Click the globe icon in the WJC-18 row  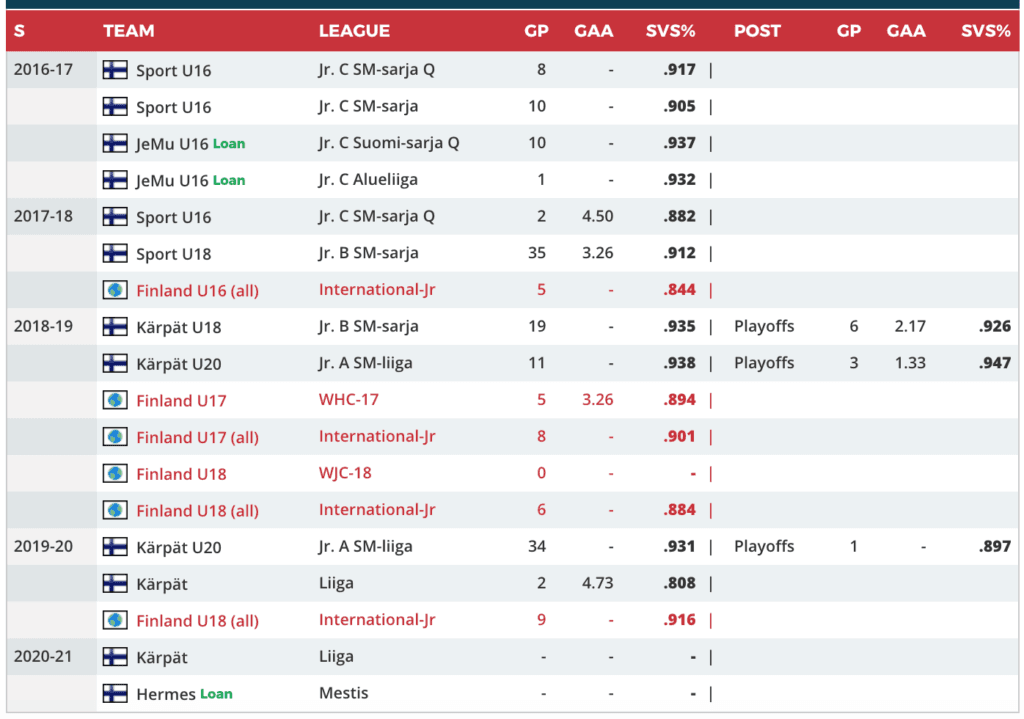[115, 473]
